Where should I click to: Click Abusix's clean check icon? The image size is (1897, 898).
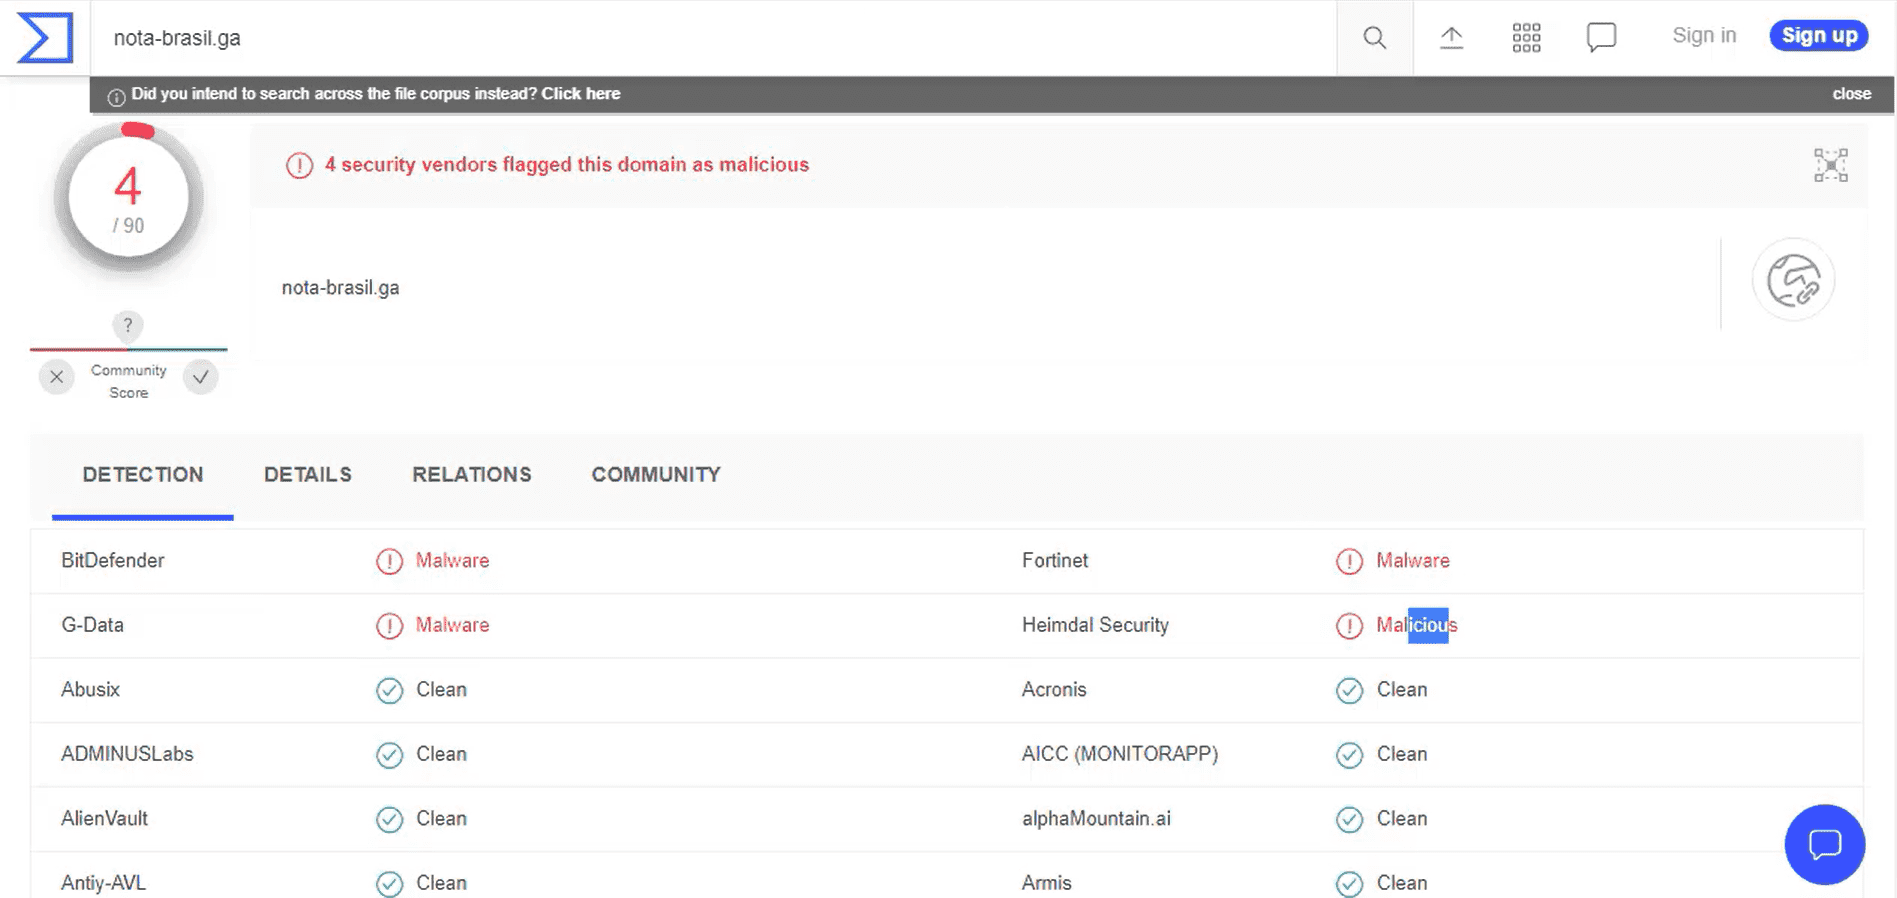(389, 691)
